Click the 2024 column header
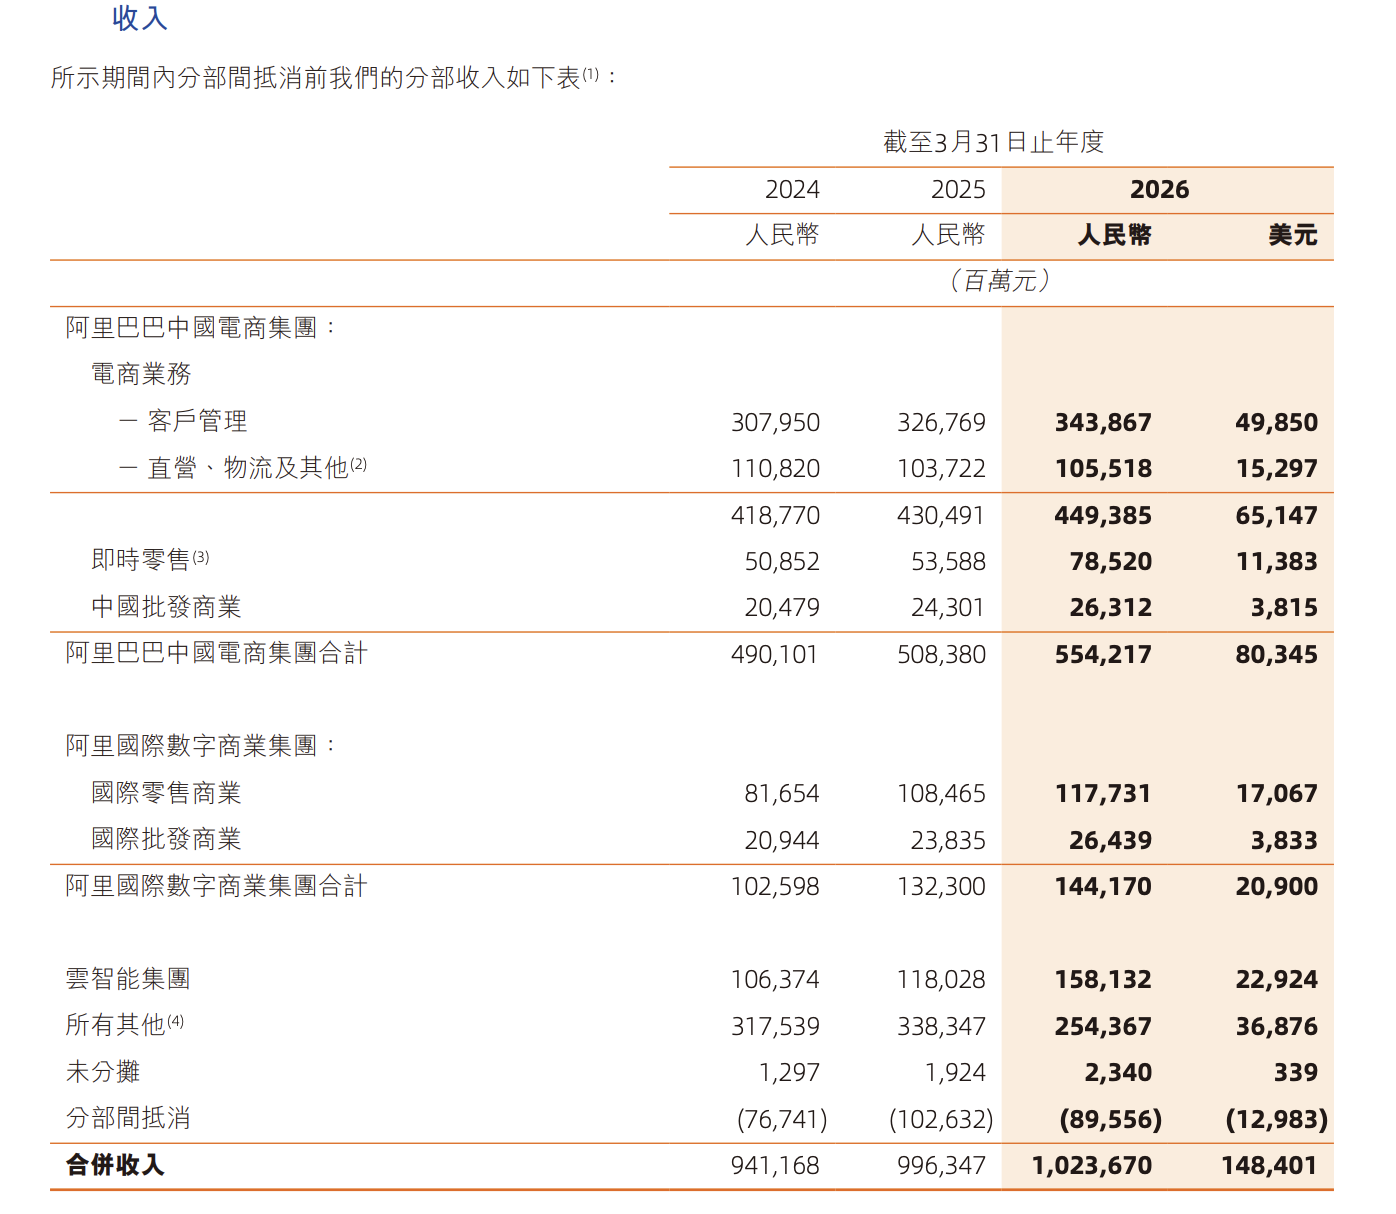The width and height of the screenshot is (1396, 1214). click(792, 189)
